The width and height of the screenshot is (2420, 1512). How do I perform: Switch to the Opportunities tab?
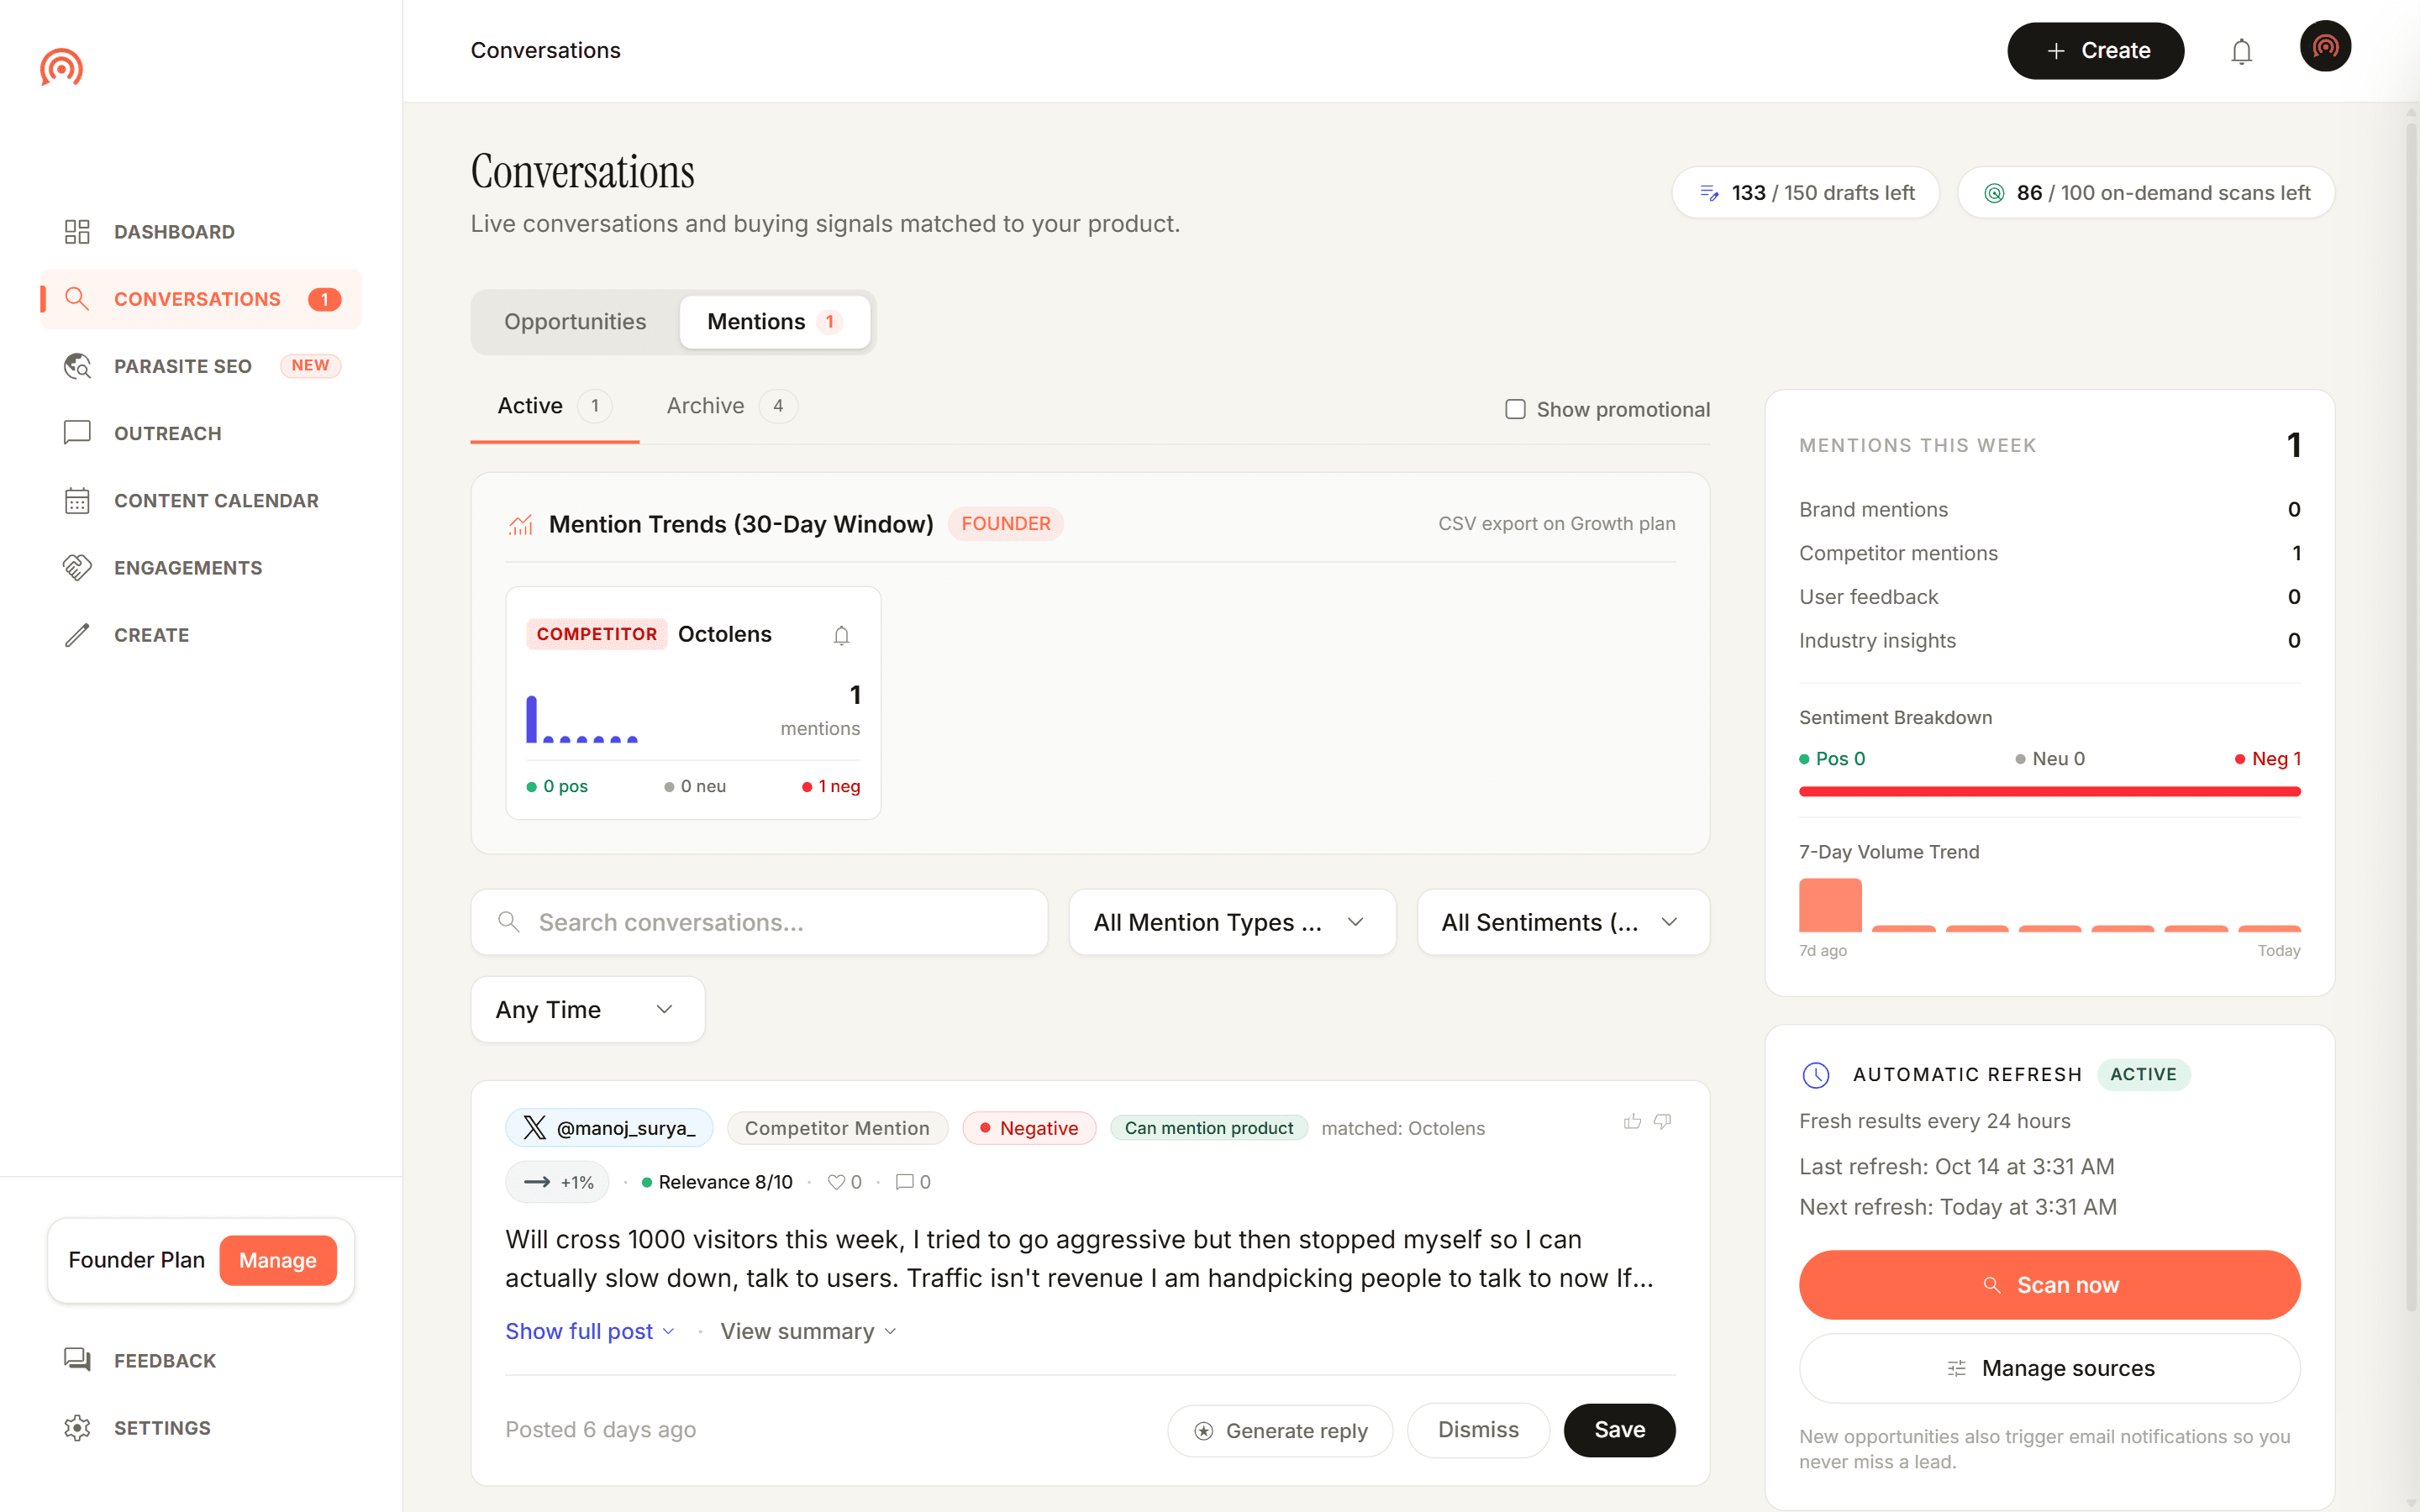click(575, 322)
